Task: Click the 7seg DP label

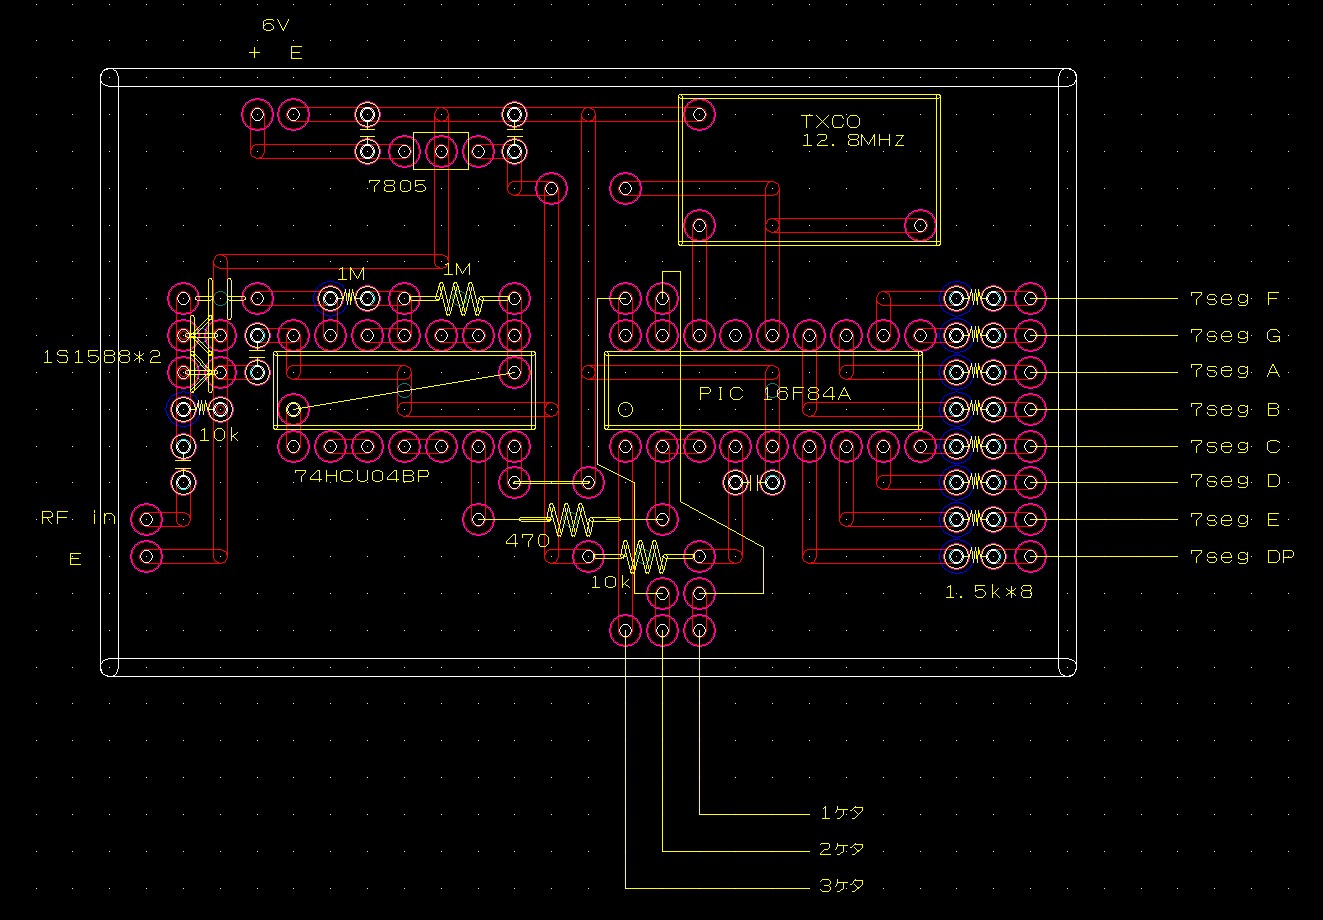Action: (1242, 556)
